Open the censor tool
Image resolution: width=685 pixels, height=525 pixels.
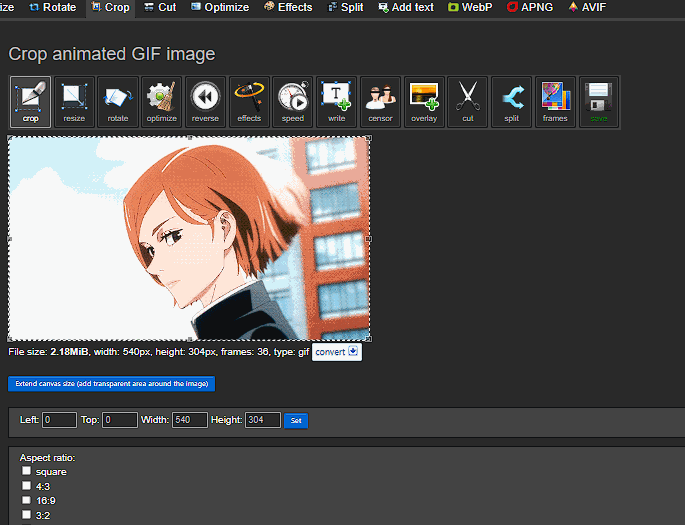[x=381, y=102]
